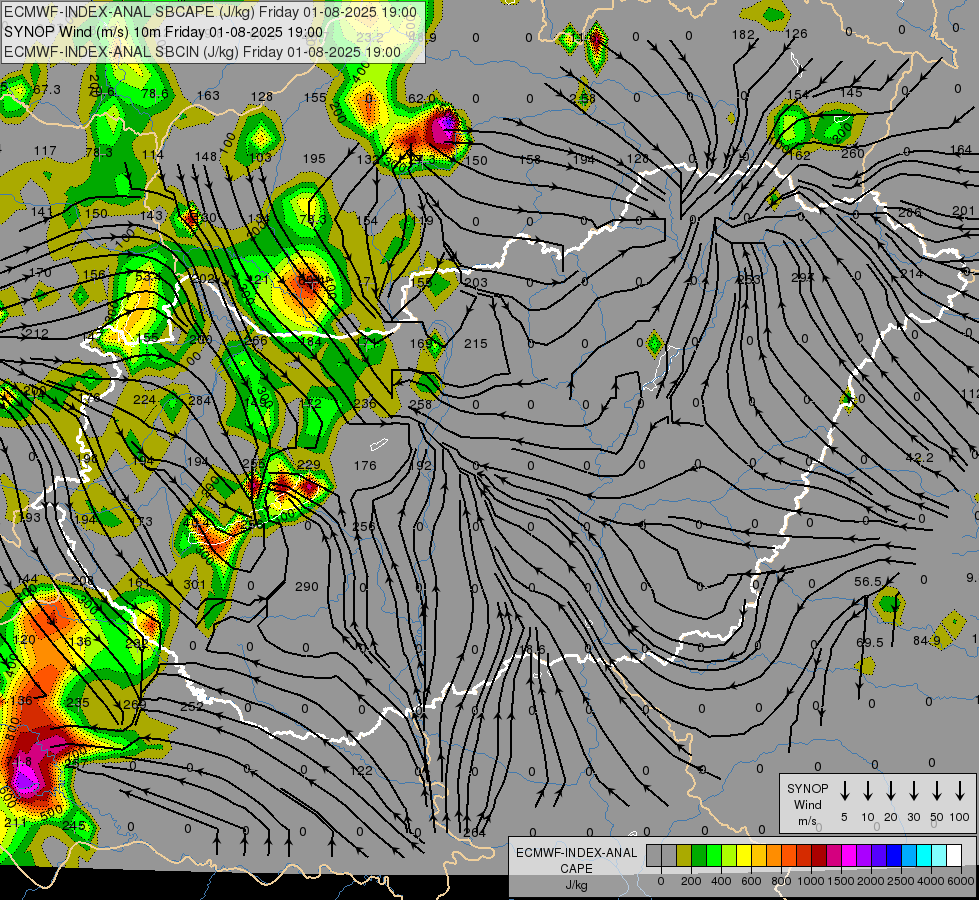
Task: Pick the cyan swatch left of 4000 tick
Action: (x=923, y=855)
